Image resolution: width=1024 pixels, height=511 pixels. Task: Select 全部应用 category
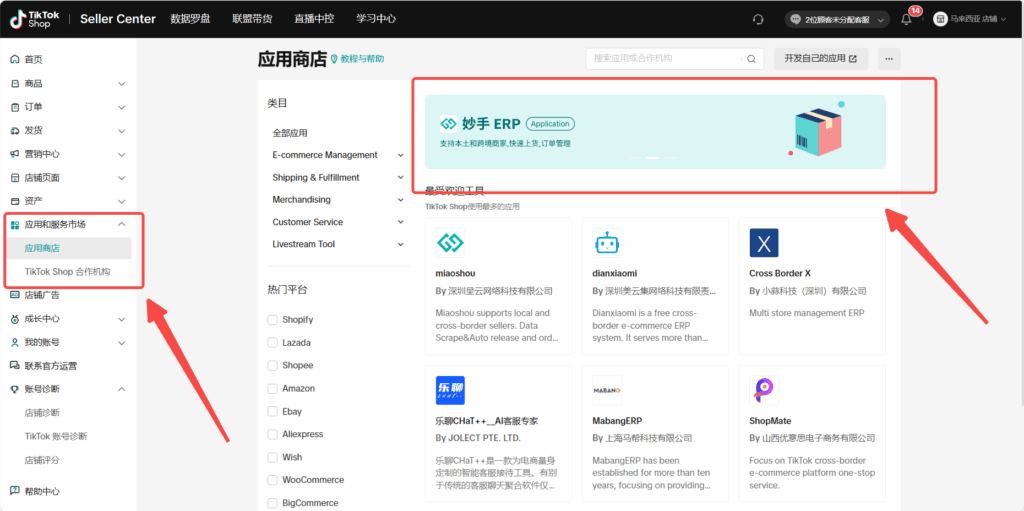coord(290,133)
